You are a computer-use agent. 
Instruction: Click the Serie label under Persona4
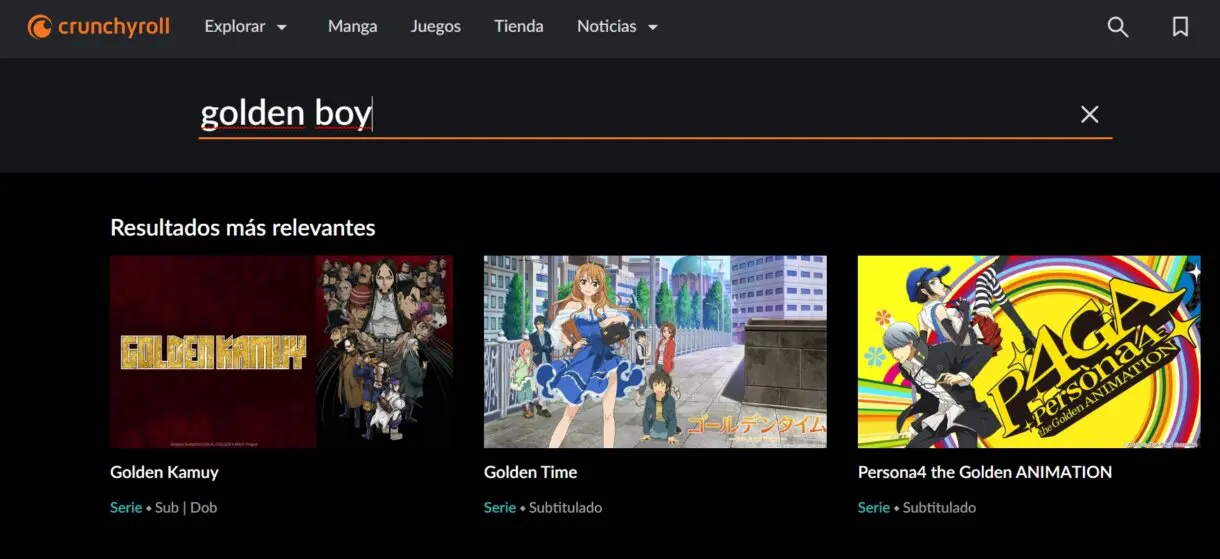(x=874, y=507)
